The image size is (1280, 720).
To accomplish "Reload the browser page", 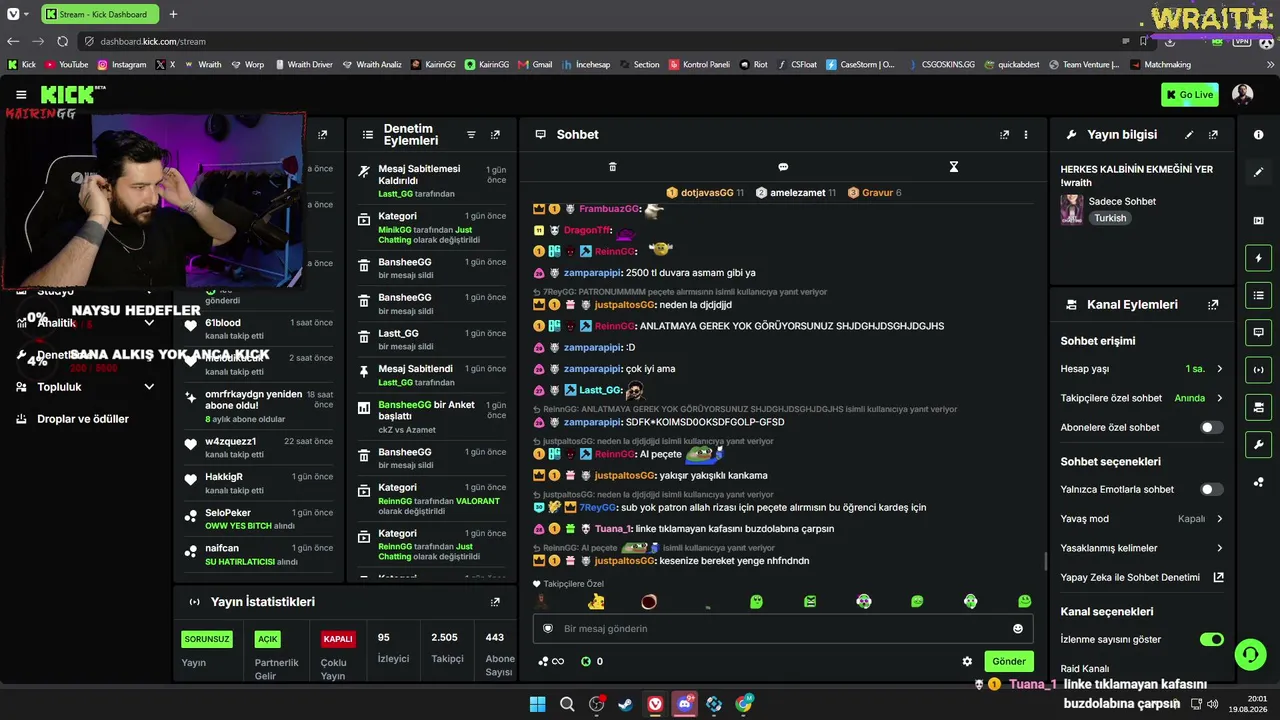I will (x=62, y=41).
